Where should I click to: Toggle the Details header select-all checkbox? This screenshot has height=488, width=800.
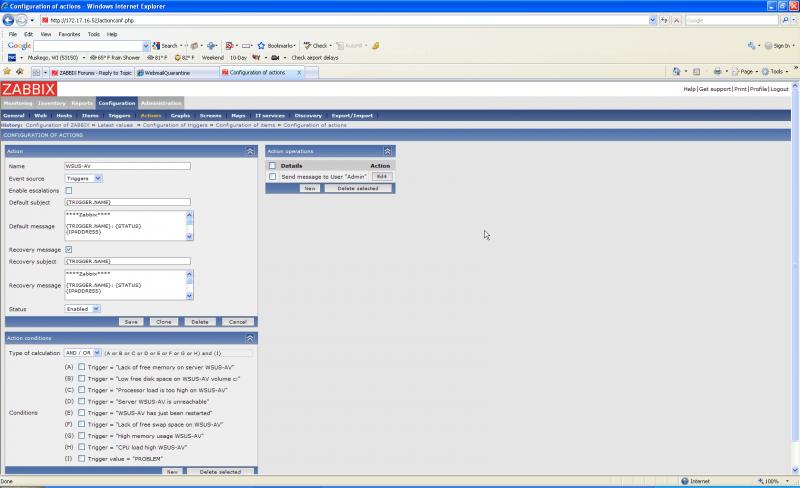pos(272,166)
